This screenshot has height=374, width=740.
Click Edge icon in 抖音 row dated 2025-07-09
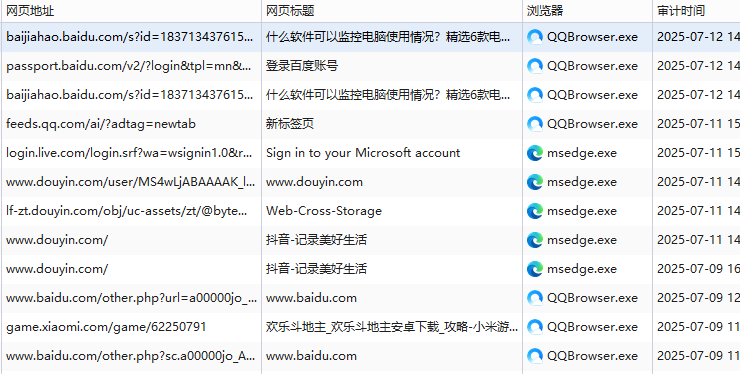tap(535, 269)
